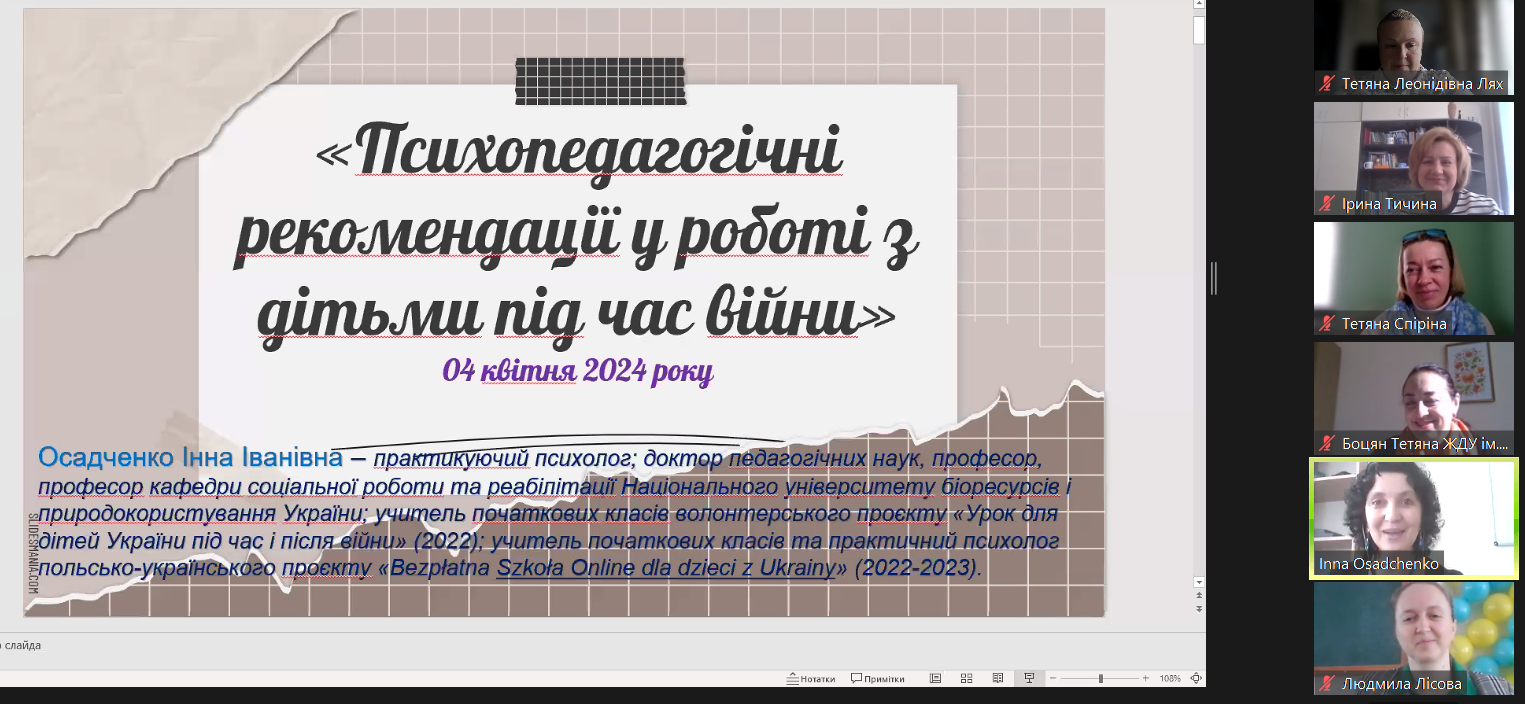Go to next slide double-arrow
1525x704 pixels.
(1199, 609)
